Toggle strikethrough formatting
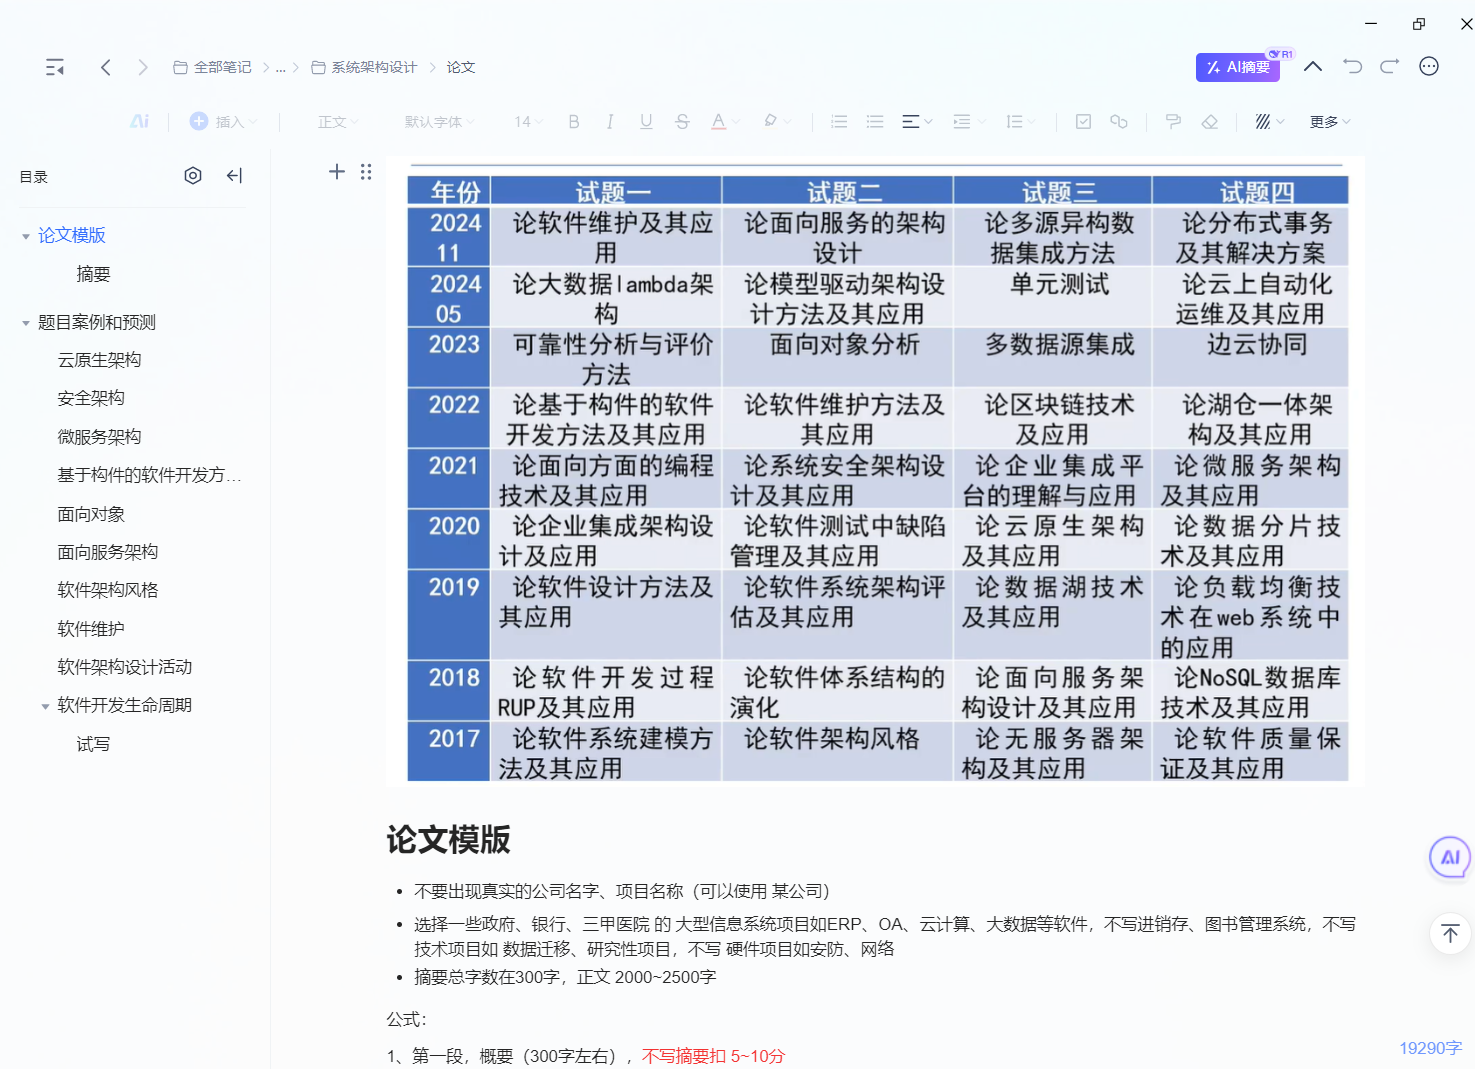 (x=682, y=122)
